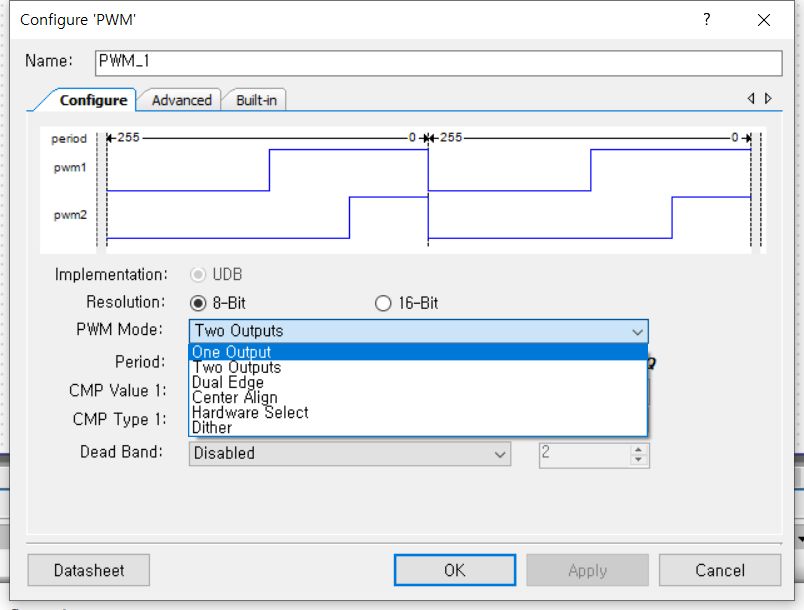Select 16-Bit resolution
Image resolution: width=804 pixels, height=610 pixels.
(383, 303)
